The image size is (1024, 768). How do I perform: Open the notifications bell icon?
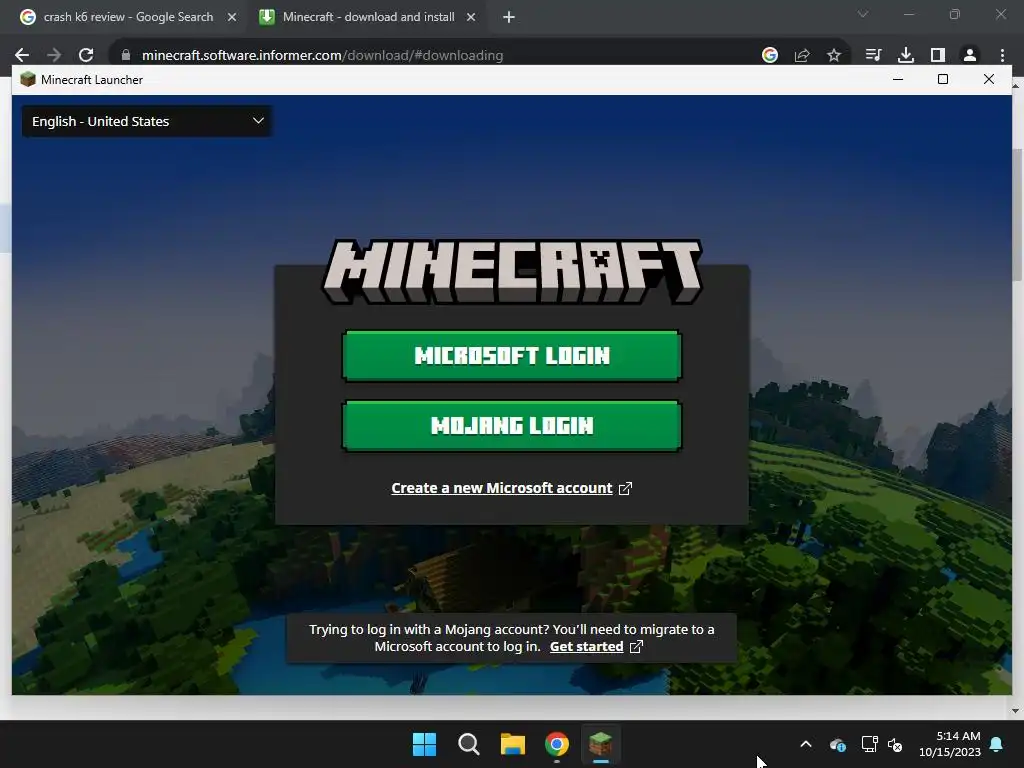coord(997,744)
